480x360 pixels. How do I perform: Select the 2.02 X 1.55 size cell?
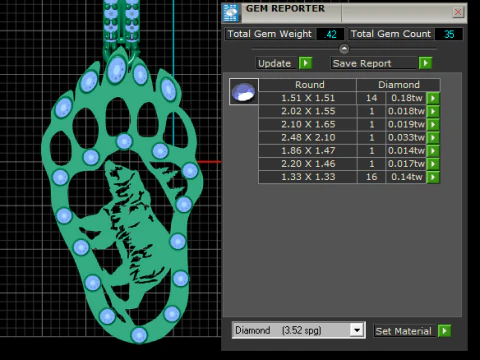308,111
